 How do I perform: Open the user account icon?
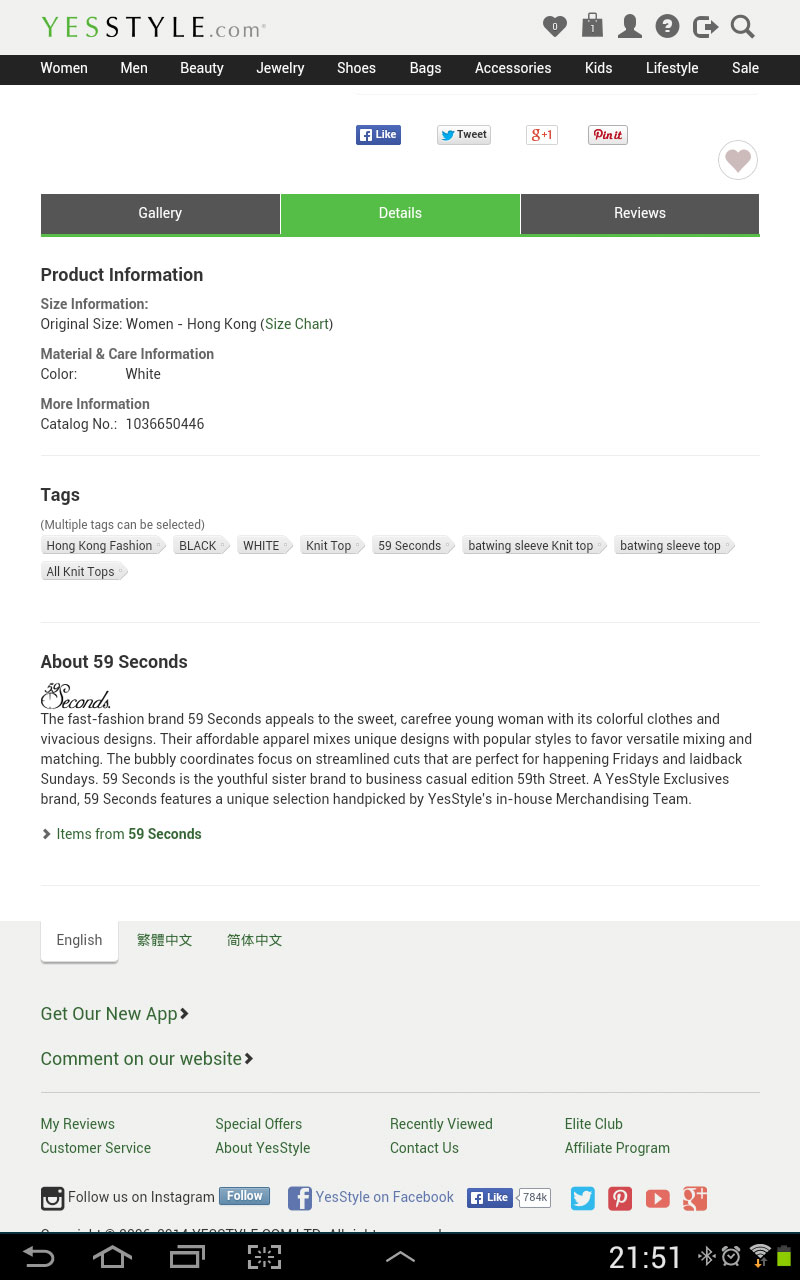coord(630,26)
